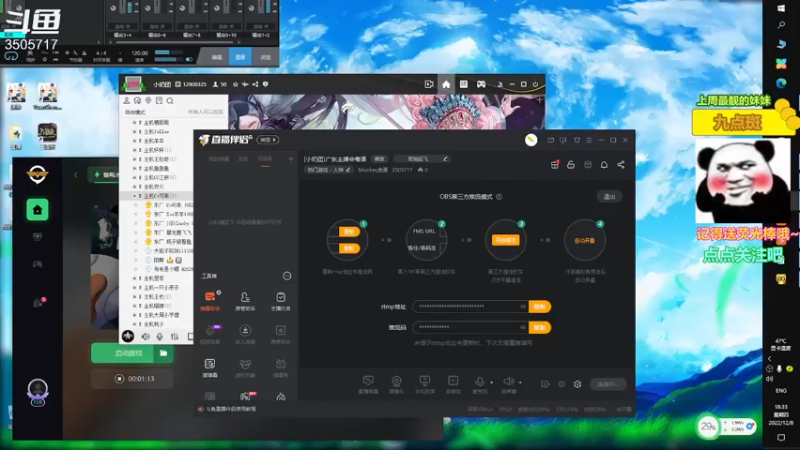Add a new scene with the plus tab
The height and width of the screenshot is (450, 800).
(x=291, y=159)
